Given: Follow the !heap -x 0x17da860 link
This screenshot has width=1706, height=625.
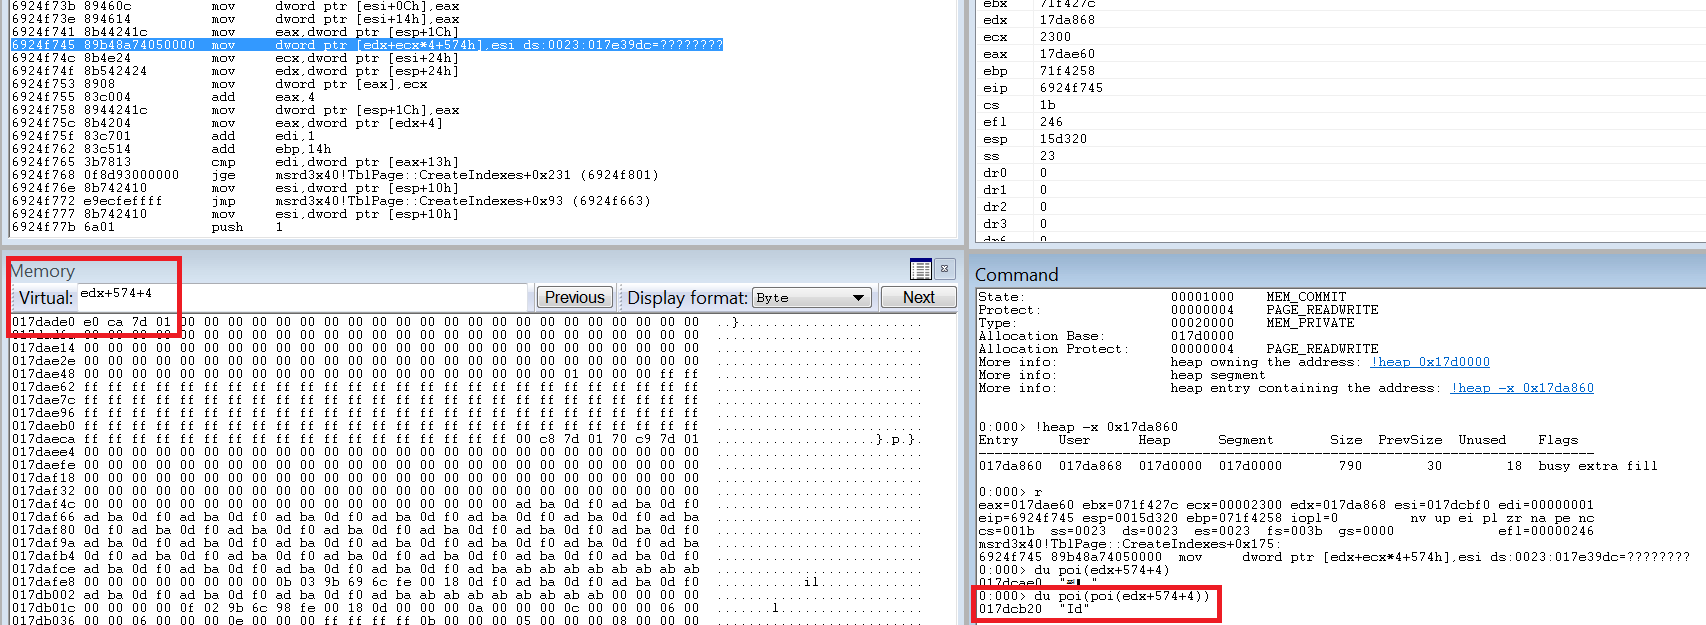Looking at the screenshot, I should pyautogui.click(x=1522, y=388).
